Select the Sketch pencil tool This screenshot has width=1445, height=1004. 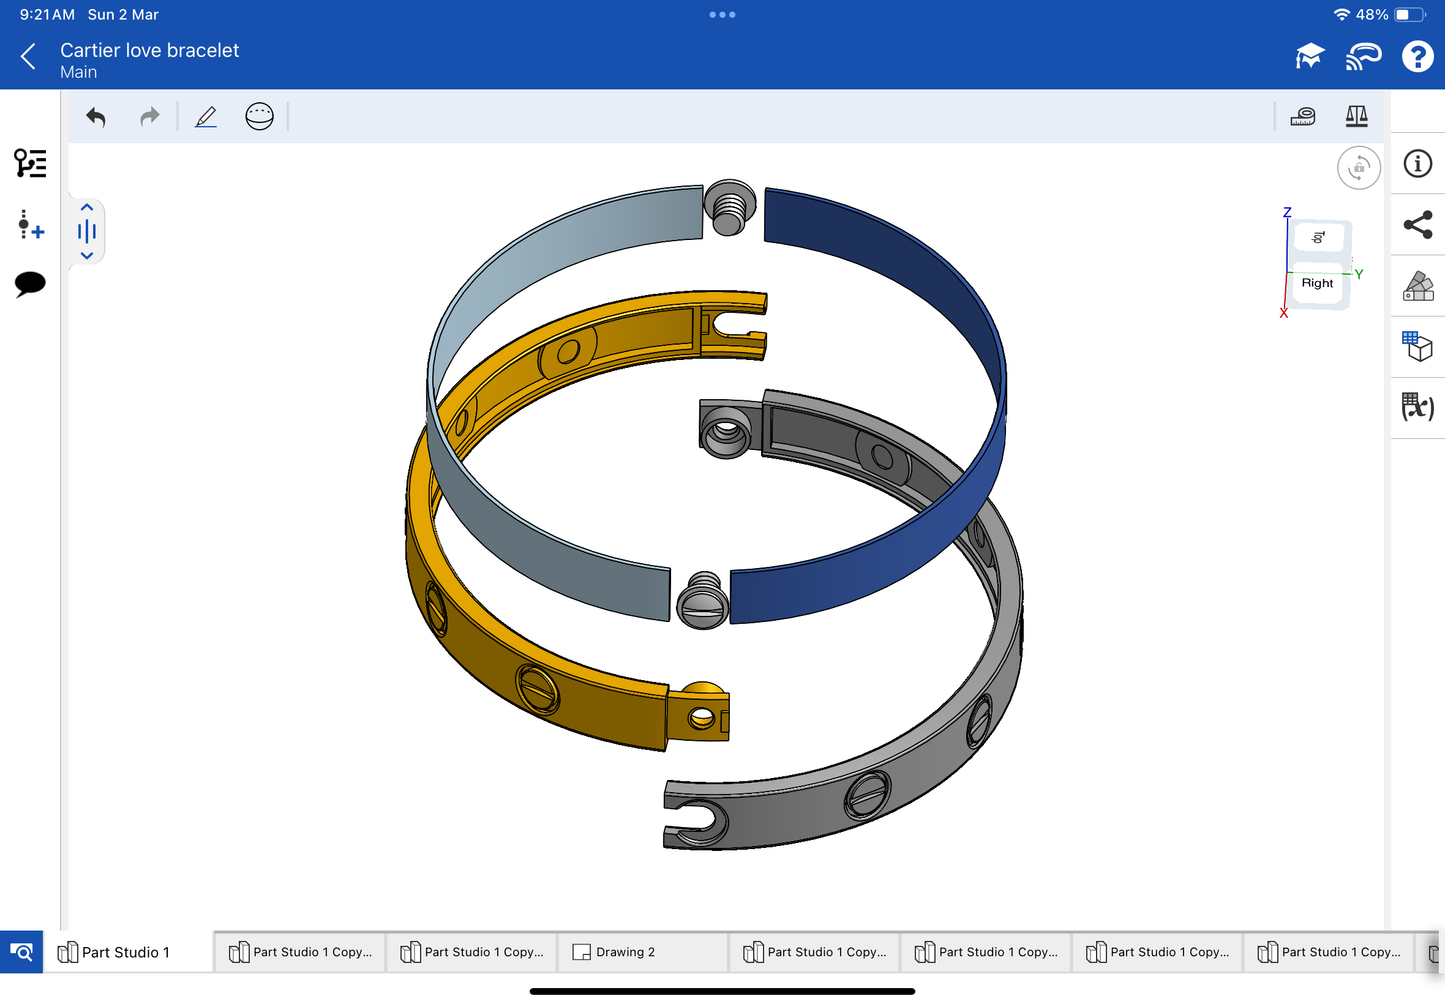206,117
